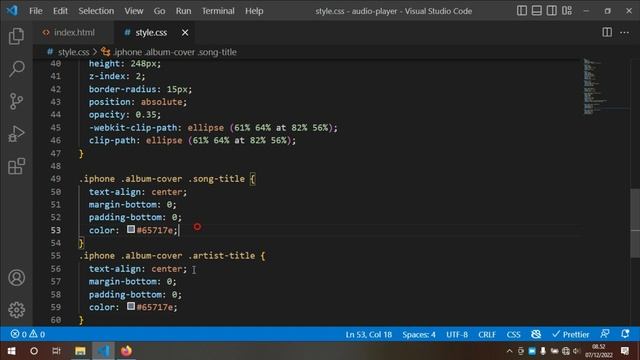Open notifications bell in status bar
The width and height of the screenshot is (640, 360).
click(x=625, y=334)
